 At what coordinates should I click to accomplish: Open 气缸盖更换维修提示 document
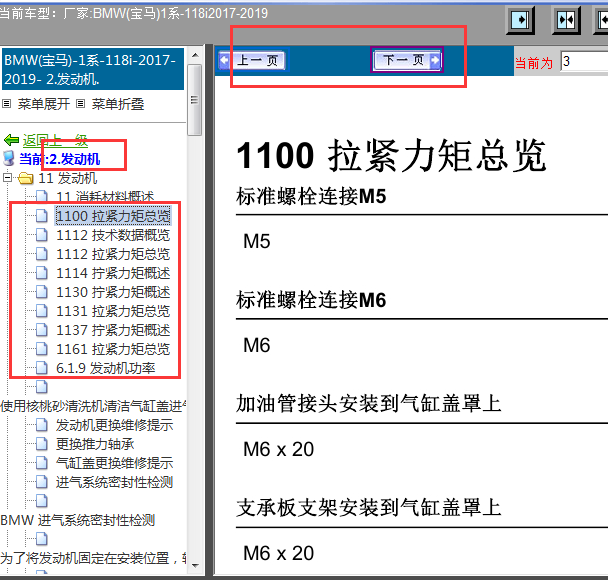pos(114,463)
